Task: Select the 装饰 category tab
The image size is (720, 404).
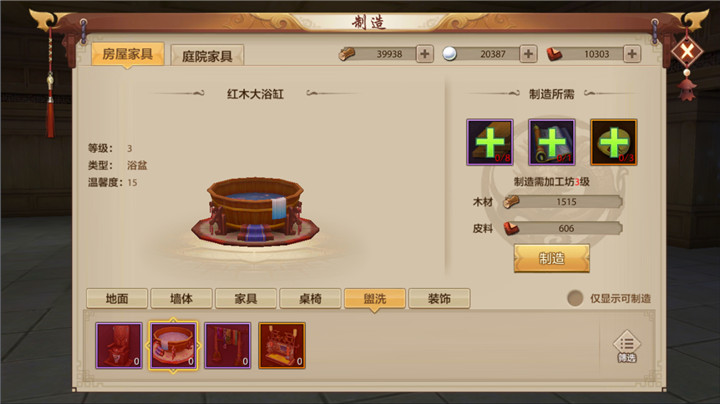Action: 439,299
